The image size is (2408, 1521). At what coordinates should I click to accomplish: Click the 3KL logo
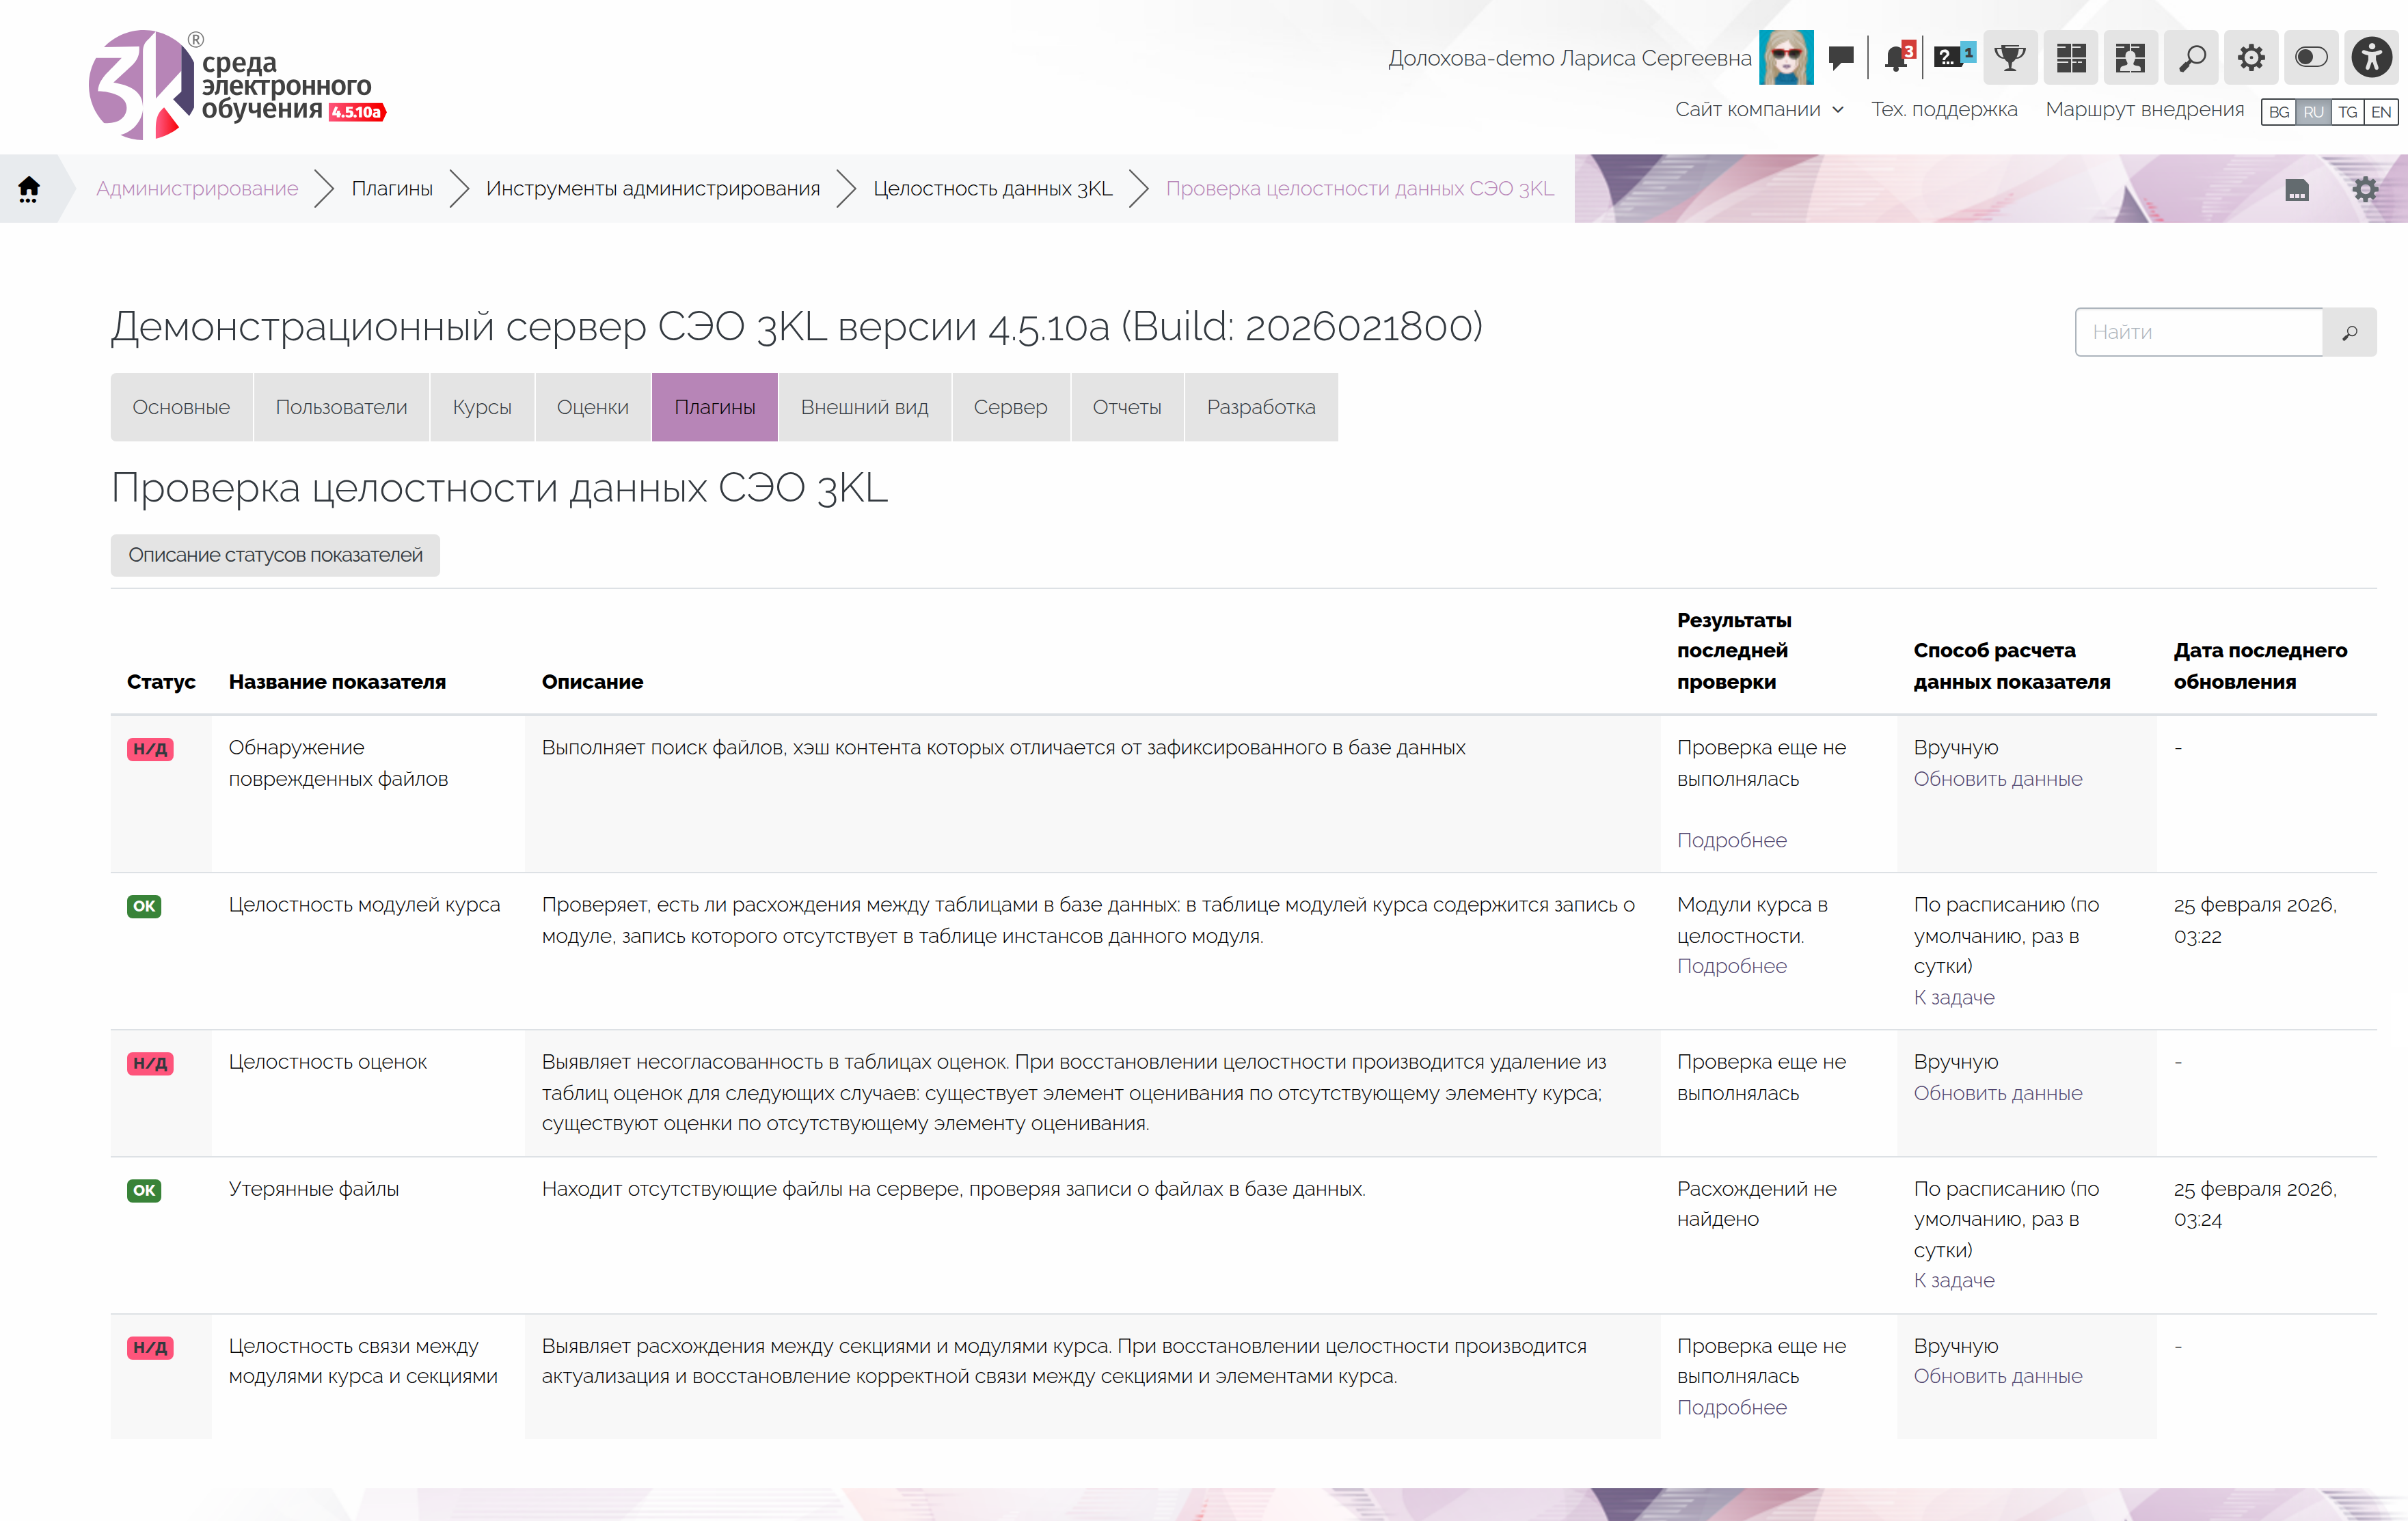(x=237, y=85)
